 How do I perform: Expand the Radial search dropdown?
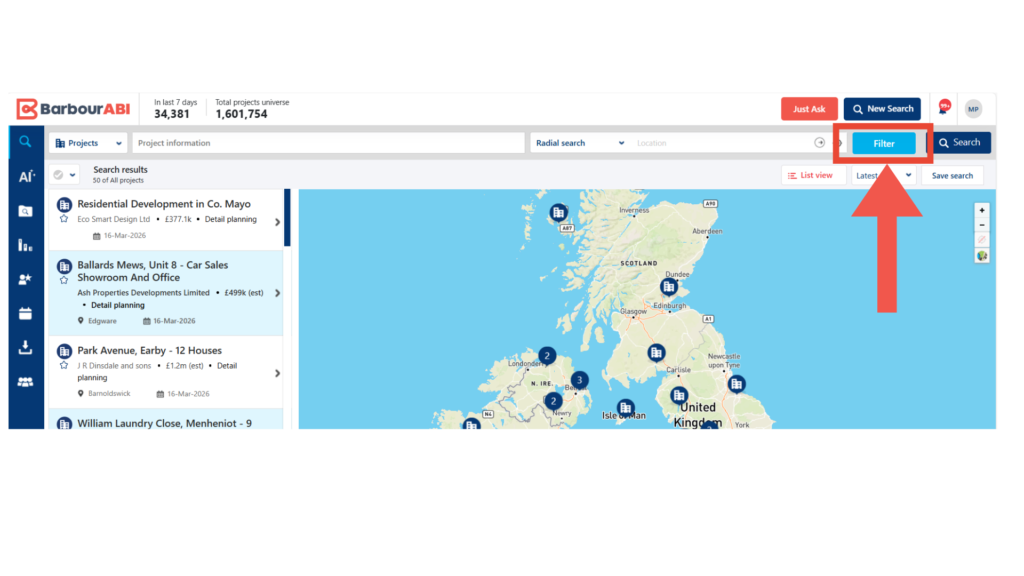point(580,143)
